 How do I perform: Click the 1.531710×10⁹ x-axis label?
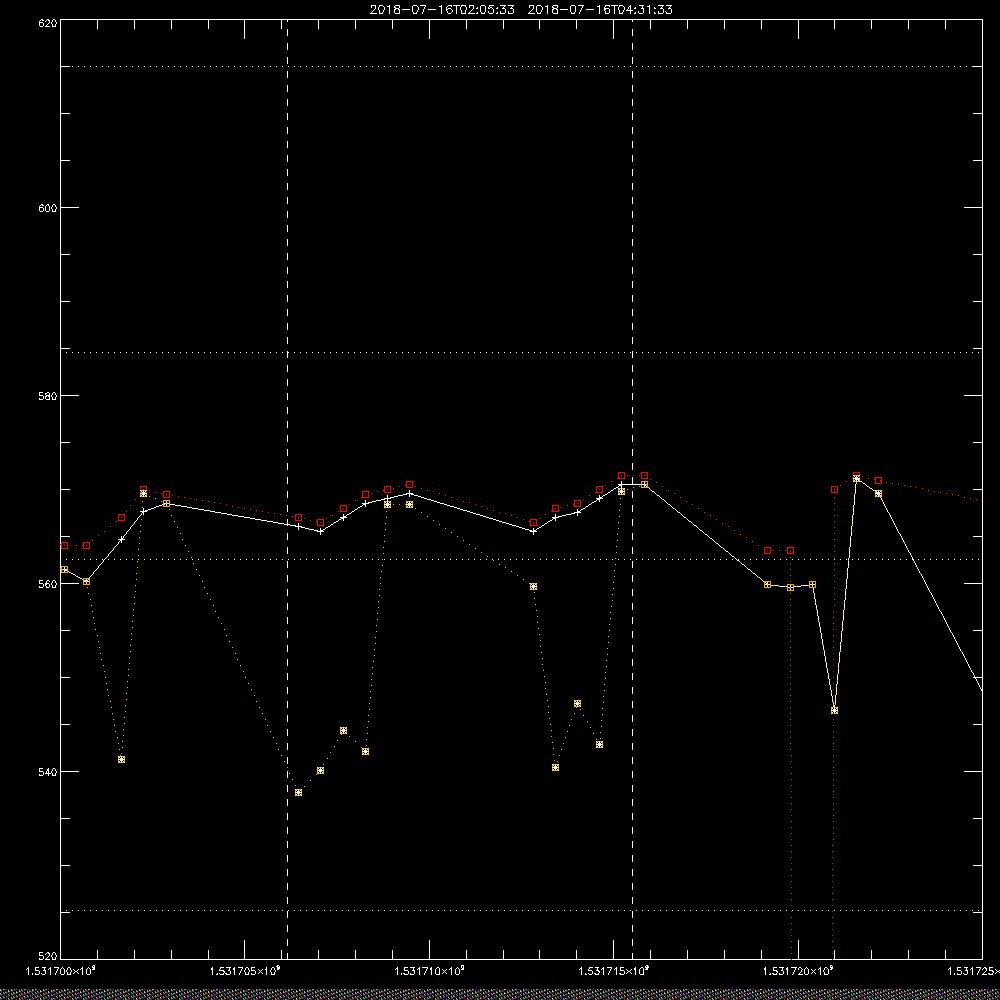point(429,971)
